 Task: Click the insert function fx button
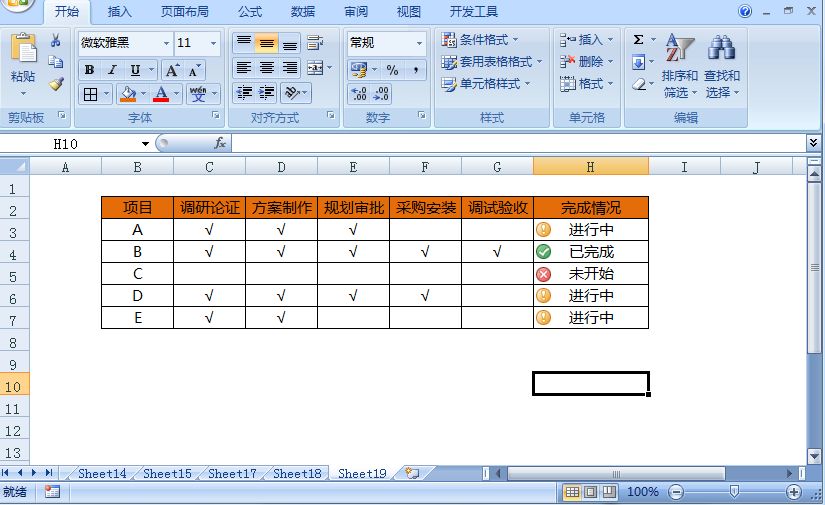220,143
